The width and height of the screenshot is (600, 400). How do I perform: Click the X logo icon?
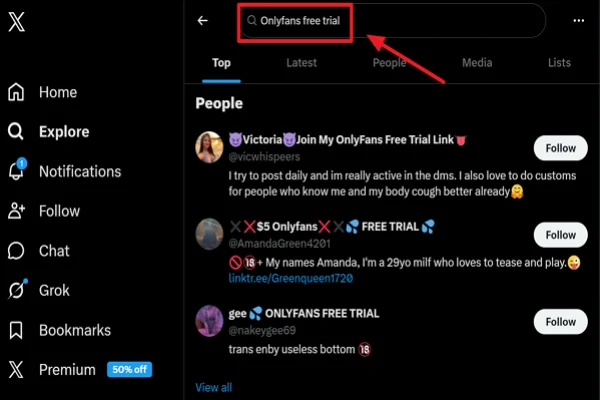tap(17, 22)
